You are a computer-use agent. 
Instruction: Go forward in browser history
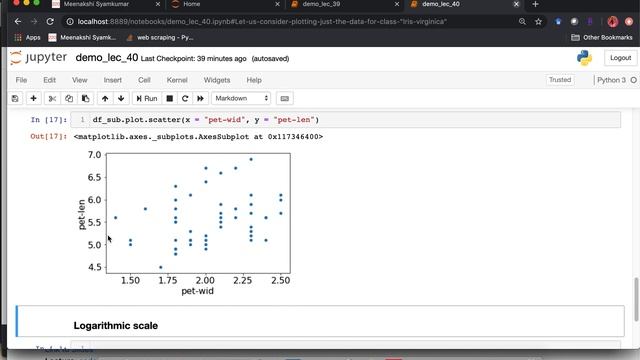click(34, 22)
